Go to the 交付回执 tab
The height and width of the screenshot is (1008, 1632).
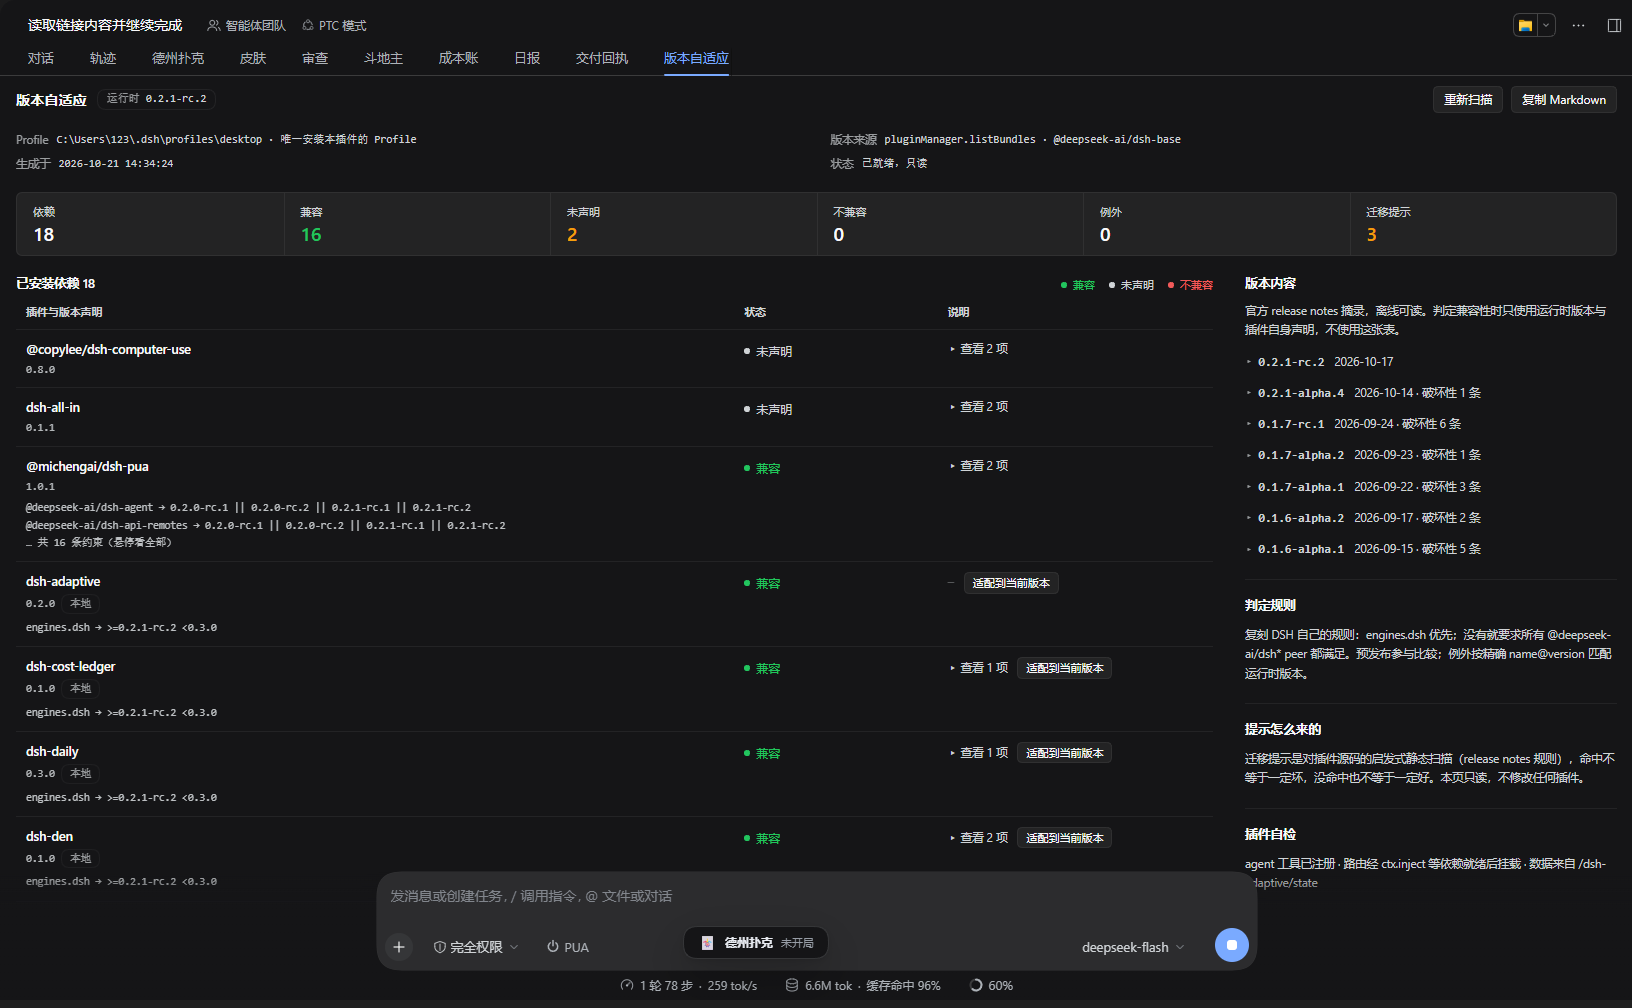tap(602, 58)
